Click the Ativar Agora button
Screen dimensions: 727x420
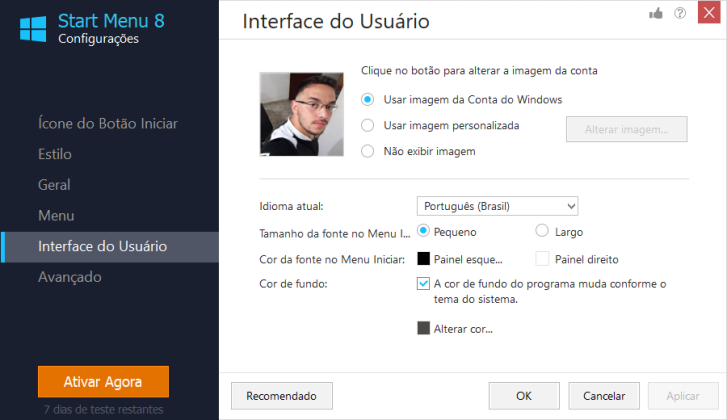coord(103,382)
